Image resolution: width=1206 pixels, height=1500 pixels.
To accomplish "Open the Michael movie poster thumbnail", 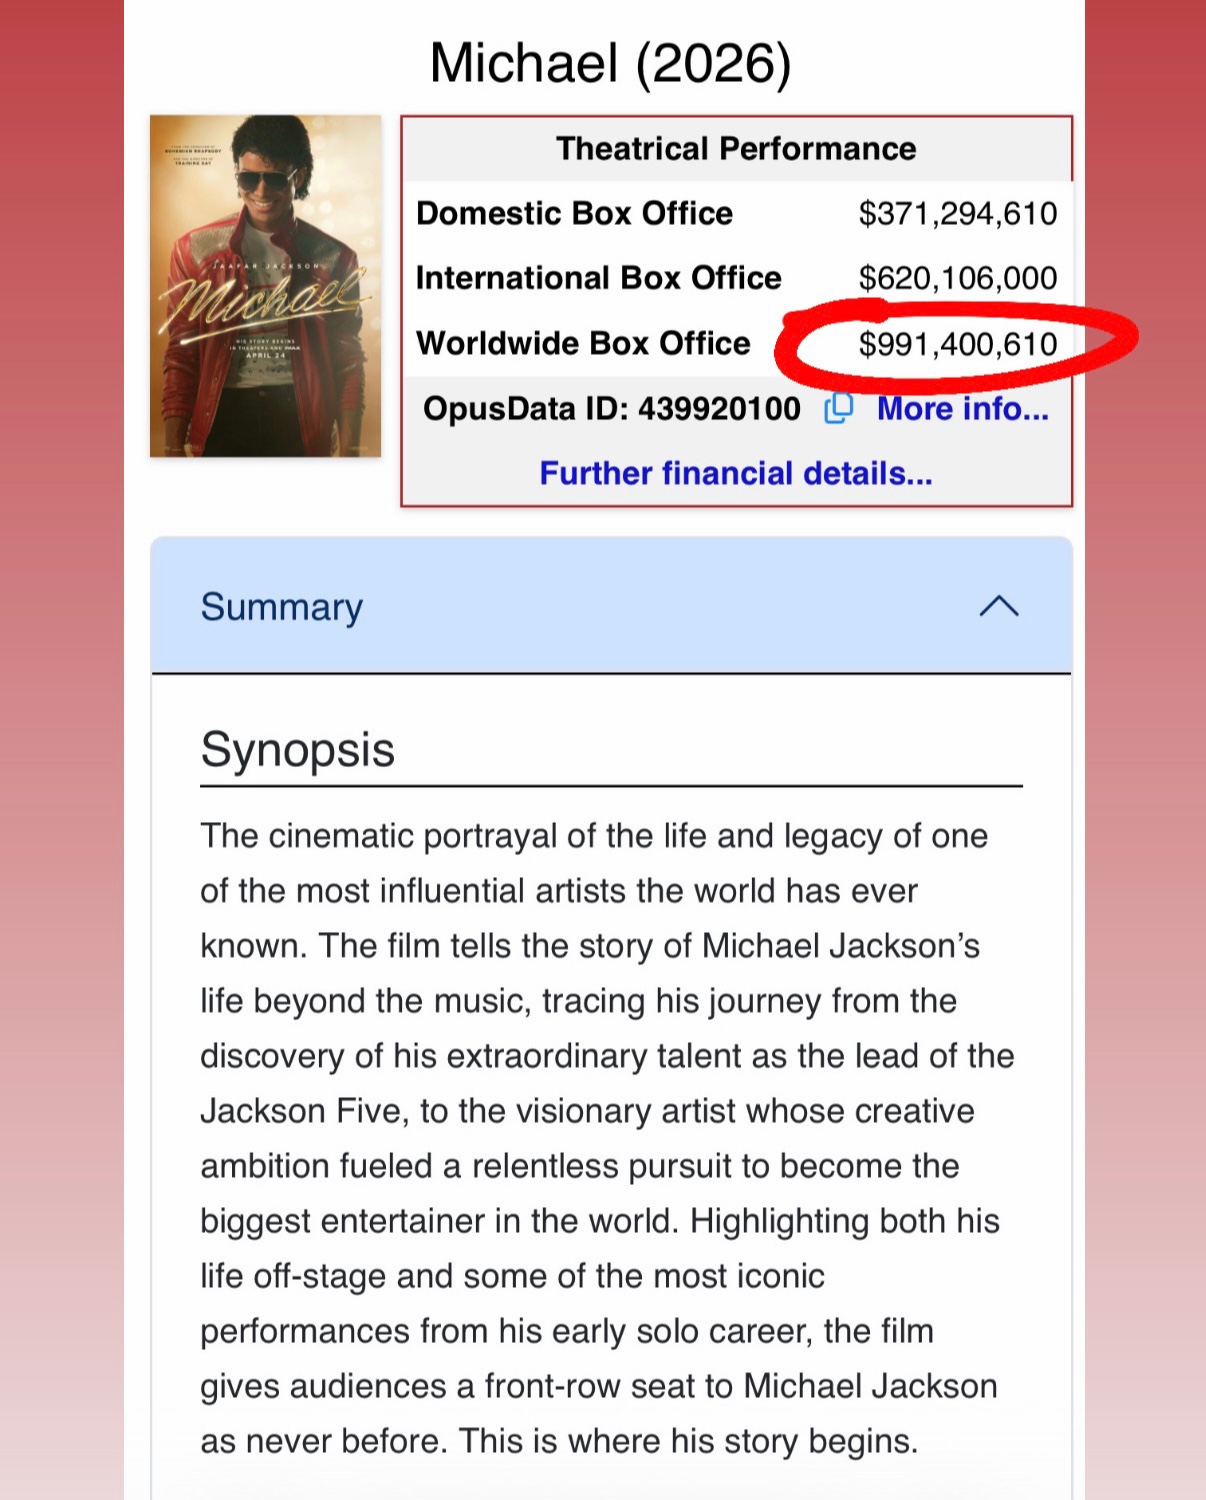I will (x=266, y=286).
